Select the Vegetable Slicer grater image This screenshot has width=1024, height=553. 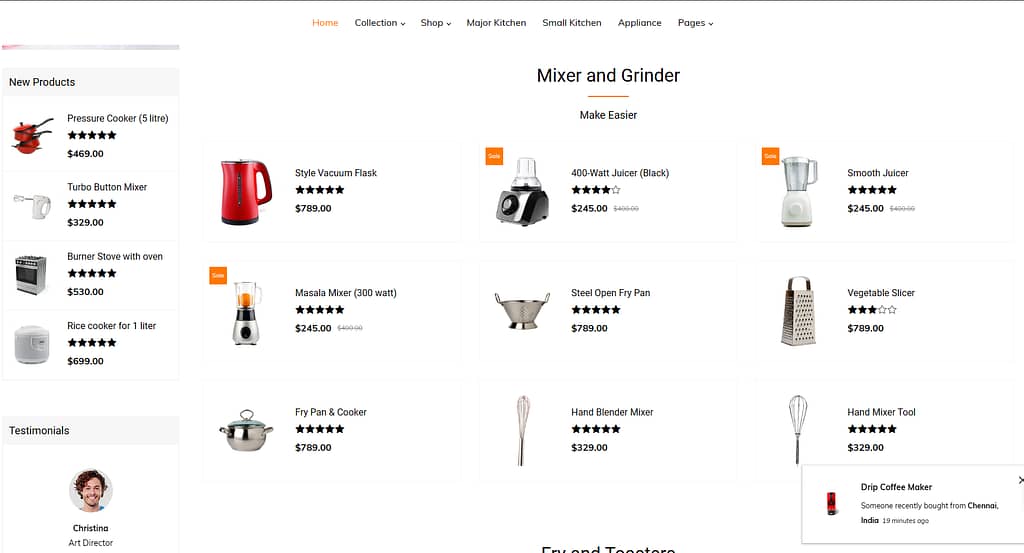798,311
